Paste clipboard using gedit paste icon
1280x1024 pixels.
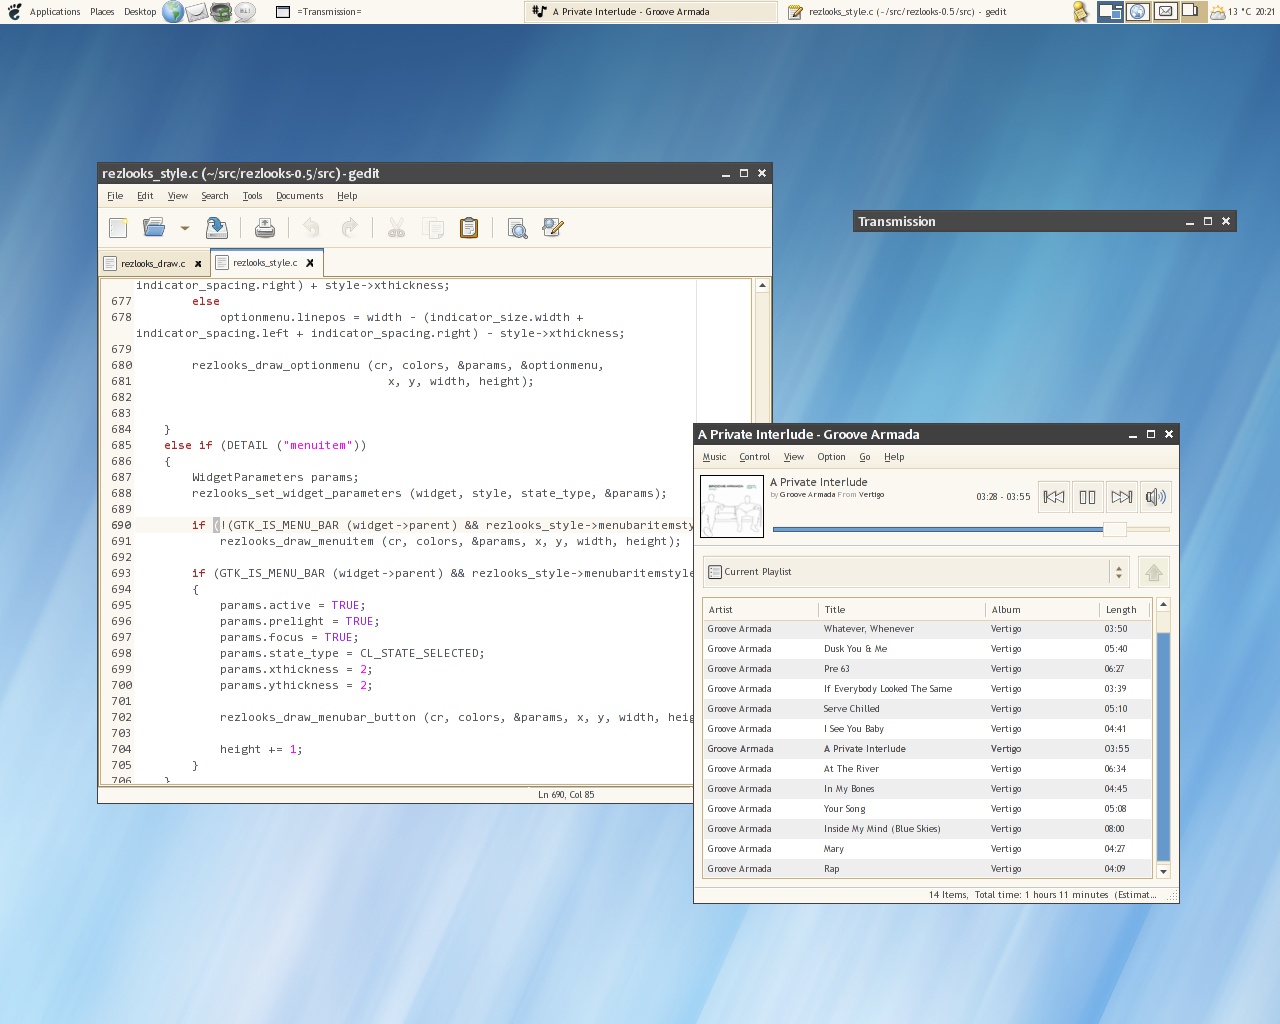[469, 228]
